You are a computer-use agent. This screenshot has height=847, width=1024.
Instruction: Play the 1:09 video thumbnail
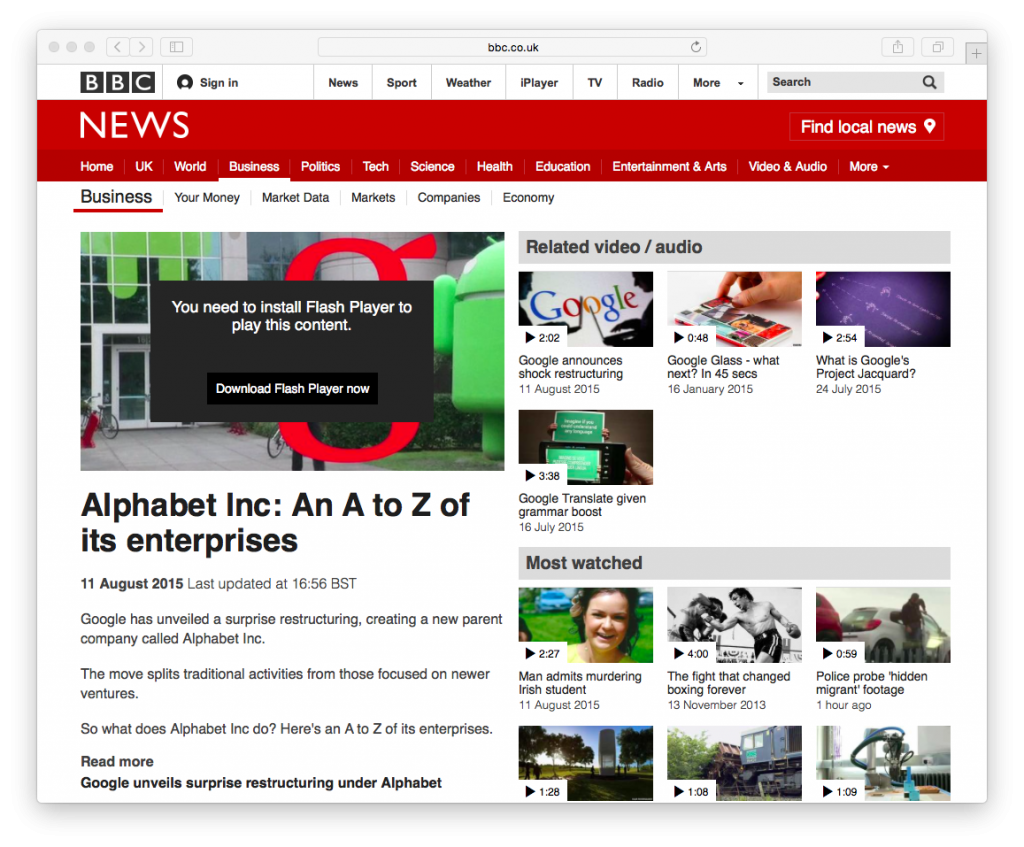click(883, 763)
